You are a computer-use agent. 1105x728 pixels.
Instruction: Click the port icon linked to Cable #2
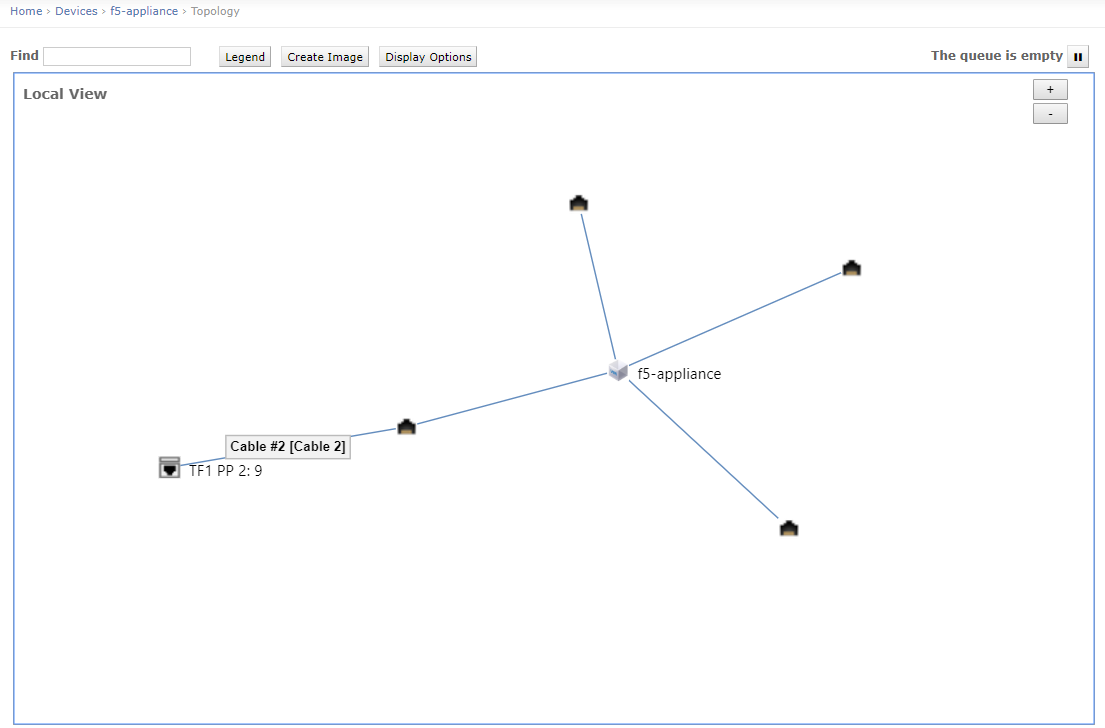pos(406,427)
